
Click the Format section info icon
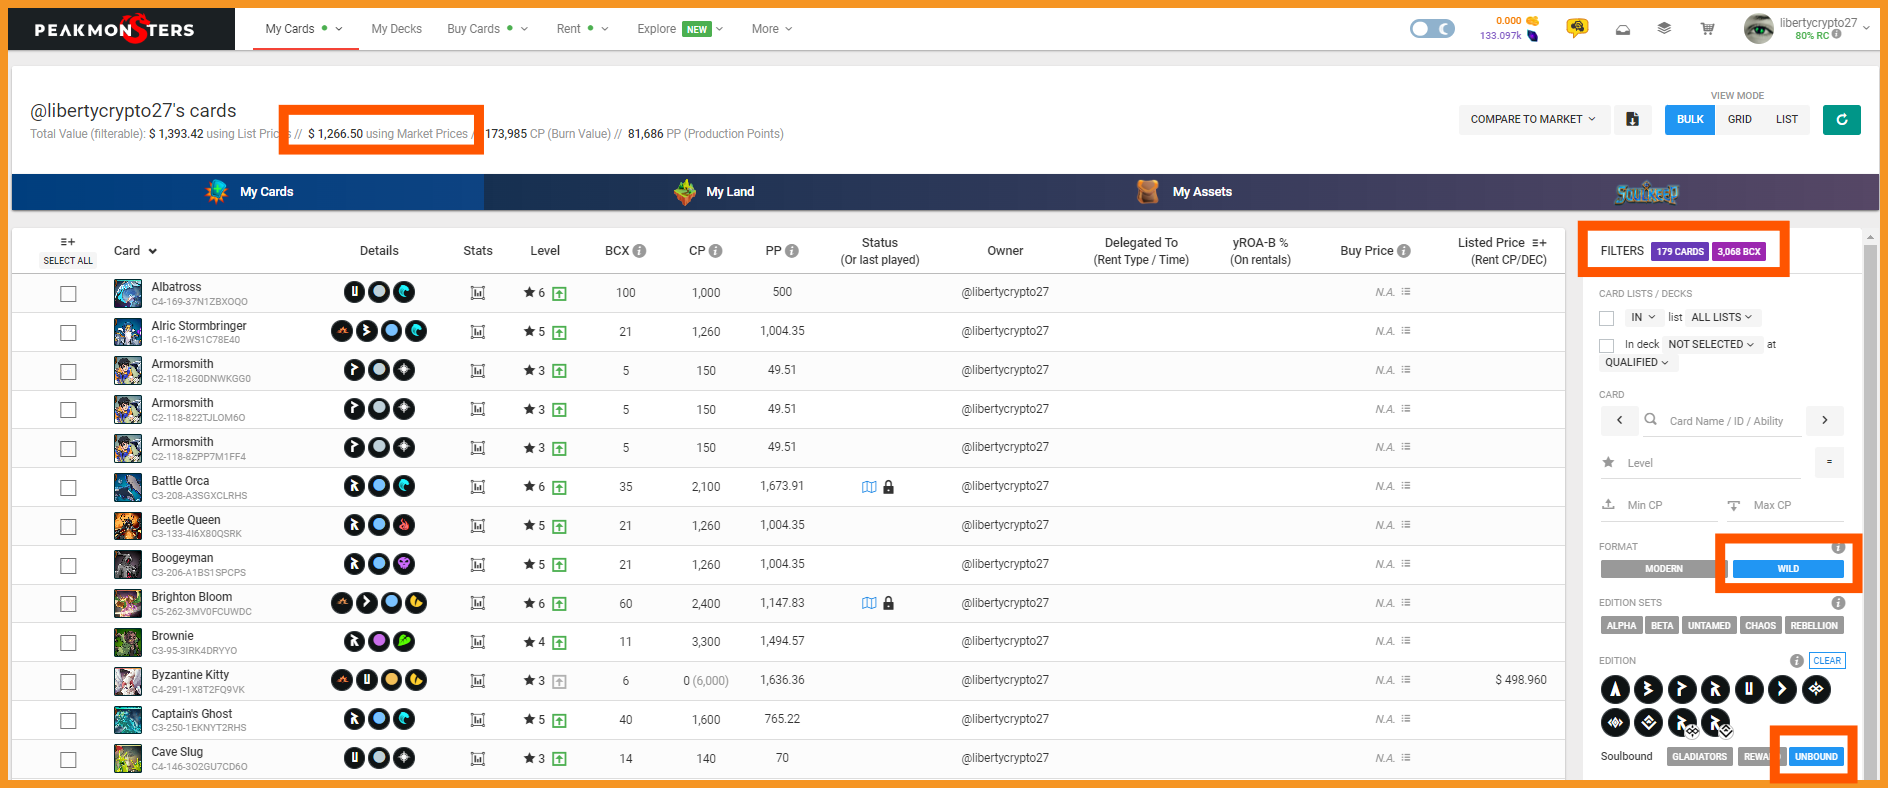[x=1838, y=547]
